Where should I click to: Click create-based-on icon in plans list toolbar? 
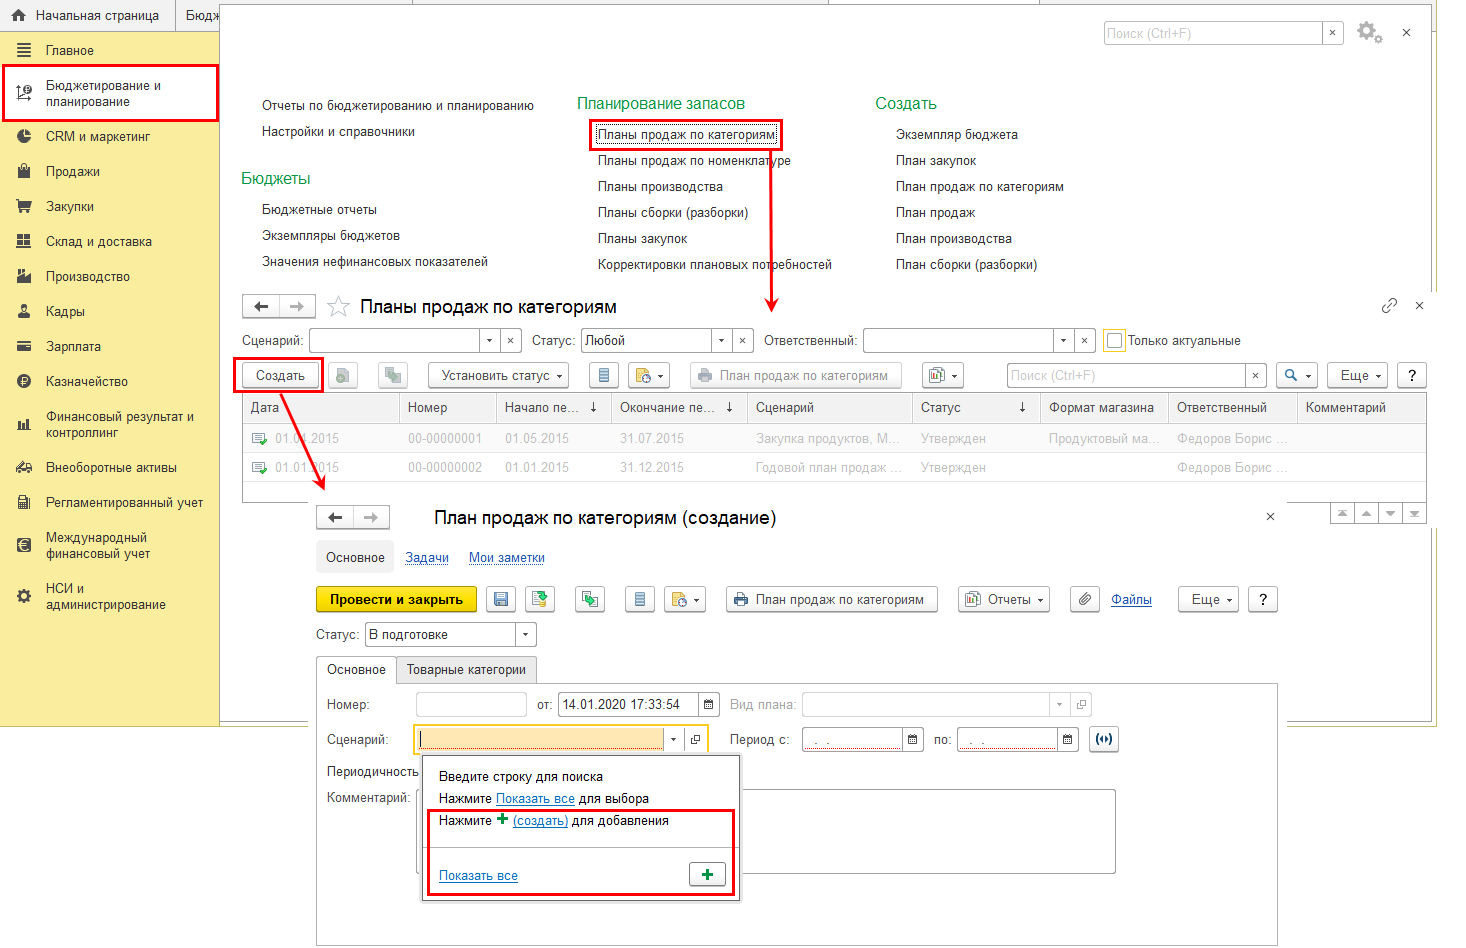pos(393,375)
